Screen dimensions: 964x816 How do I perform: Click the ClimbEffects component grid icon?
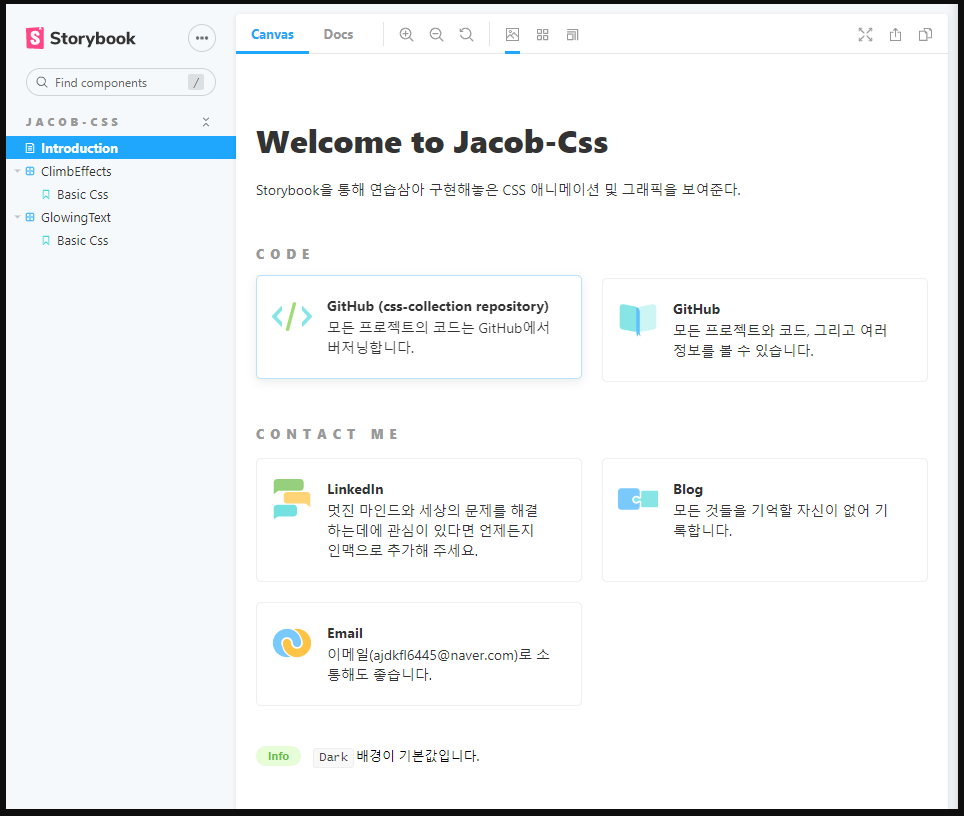point(30,171)
